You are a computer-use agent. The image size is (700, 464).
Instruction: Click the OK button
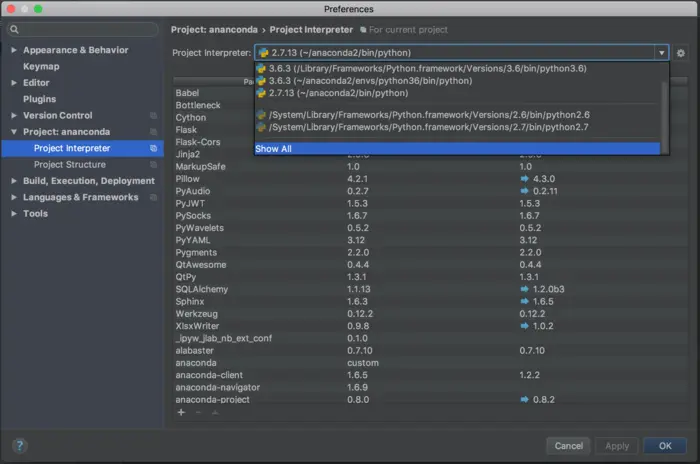[x=665, y=446]
